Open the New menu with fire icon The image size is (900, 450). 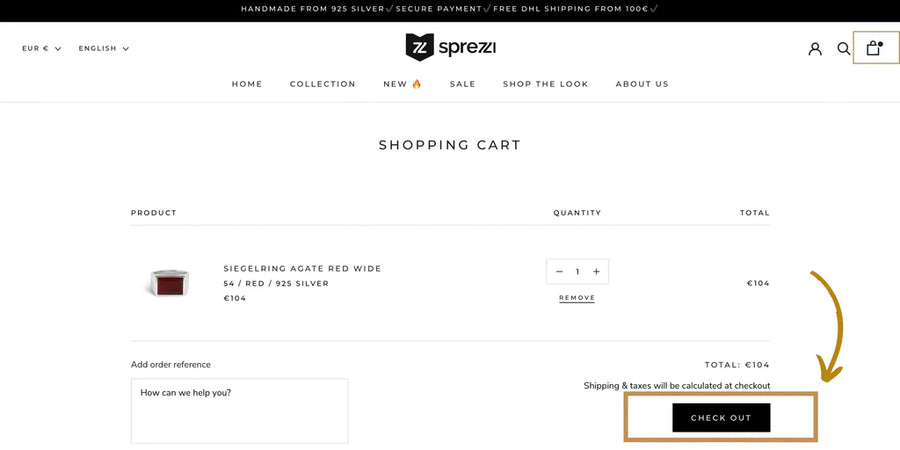coord(402,84)
